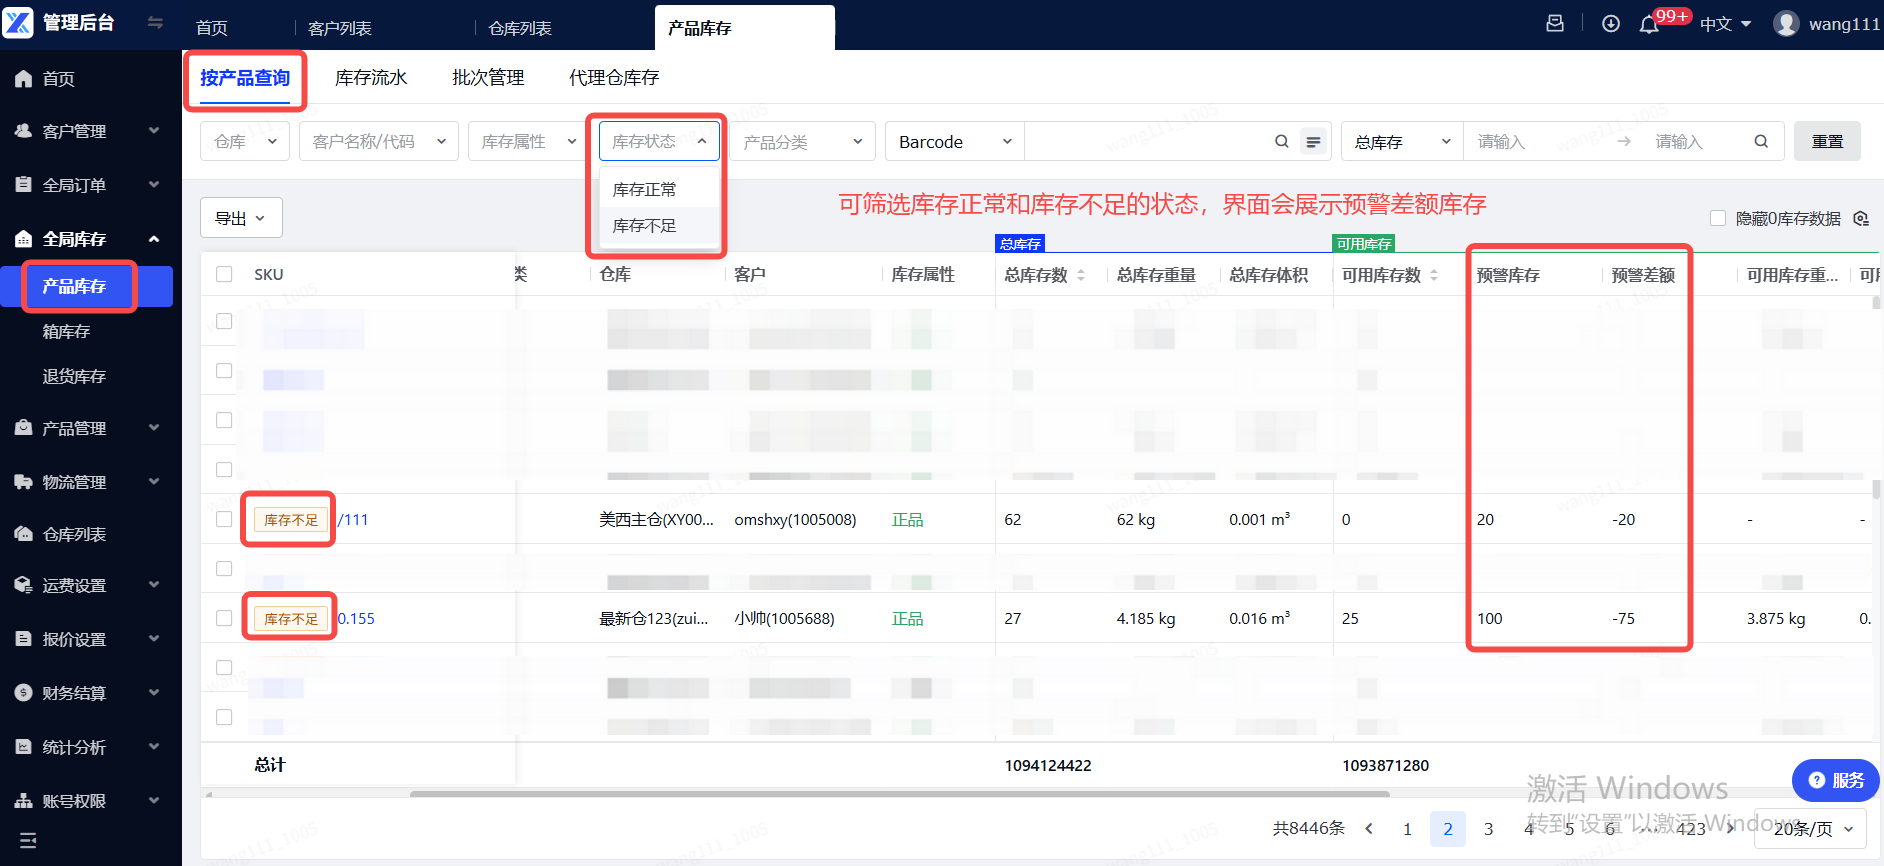The width and height of the screenshot is (1884, 866).
Task: Focus the Barcode search input field
Action: 1147,141
